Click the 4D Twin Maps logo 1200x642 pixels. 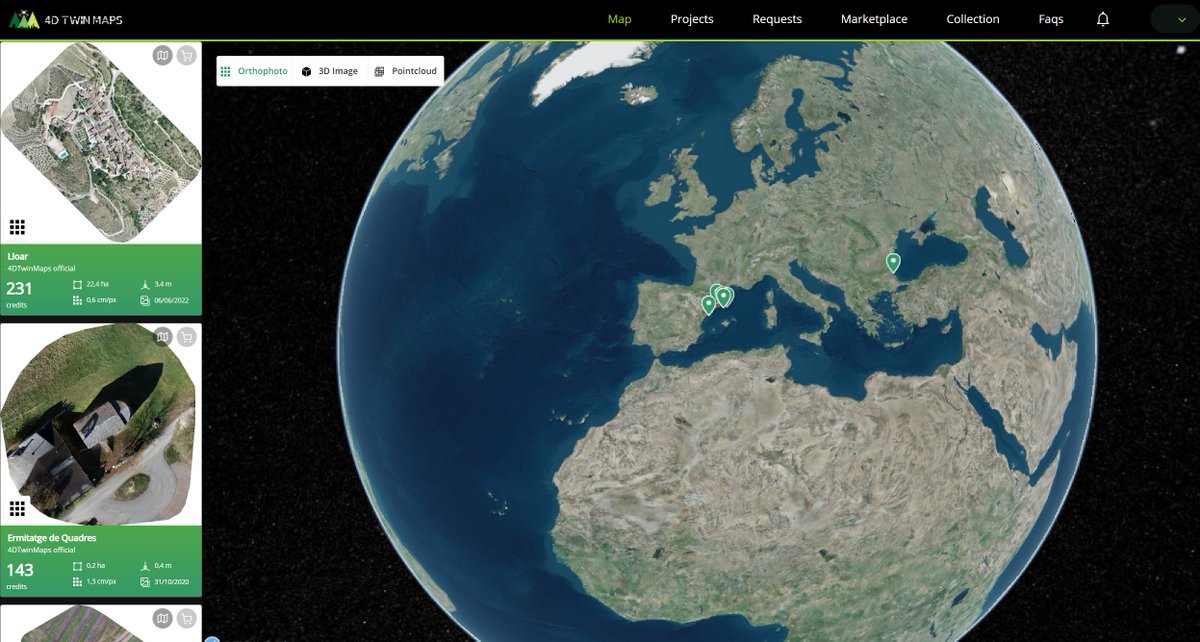coord(67,19)
